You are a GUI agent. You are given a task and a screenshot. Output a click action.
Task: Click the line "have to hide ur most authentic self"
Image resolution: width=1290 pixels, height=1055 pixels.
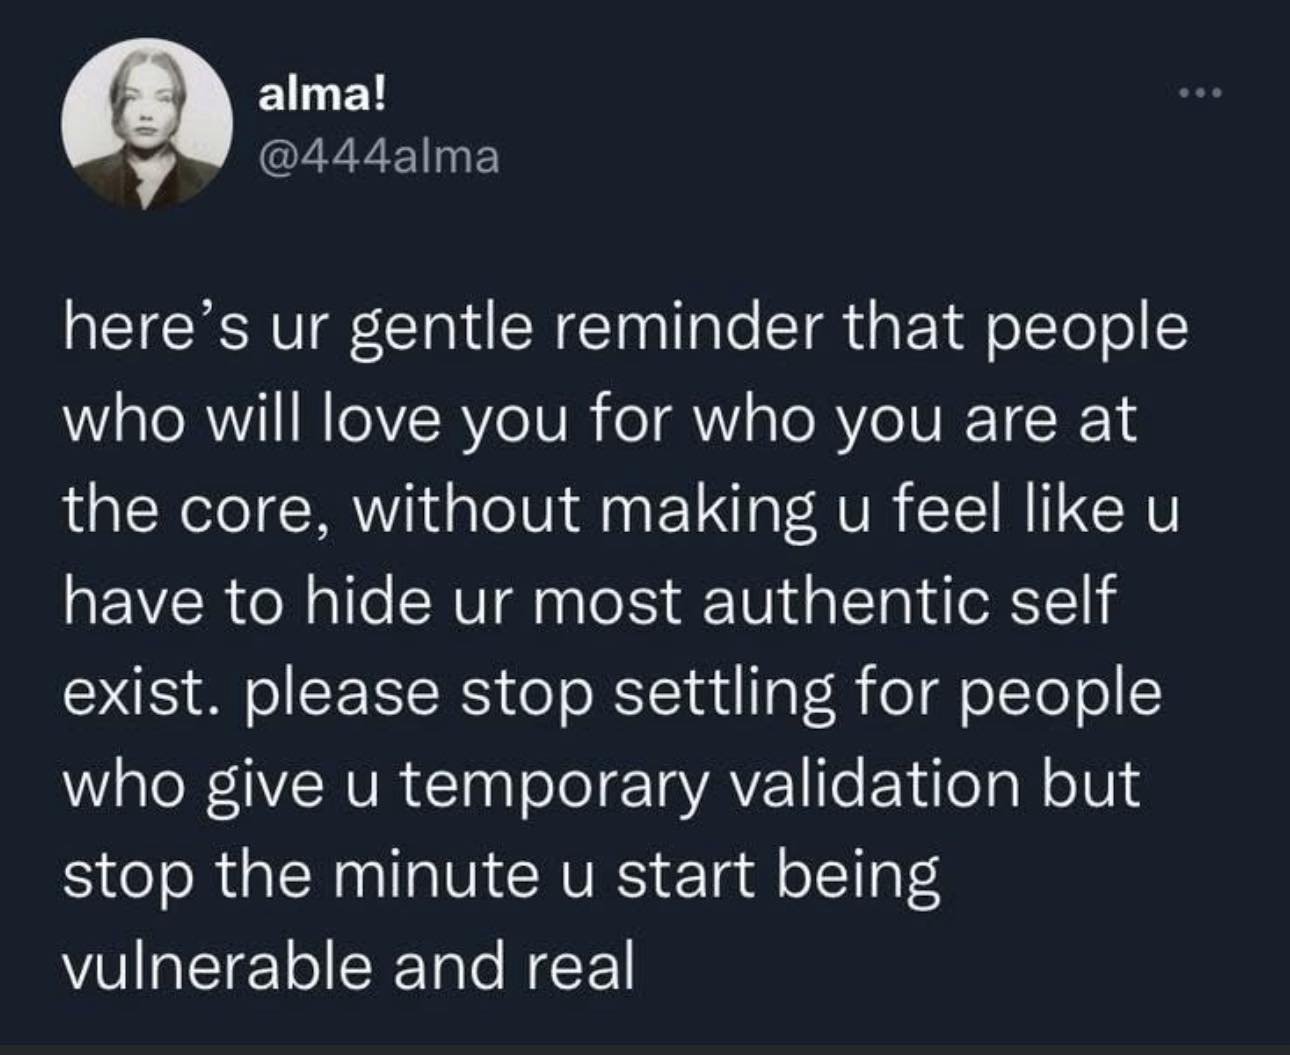(x=589, y=604)
